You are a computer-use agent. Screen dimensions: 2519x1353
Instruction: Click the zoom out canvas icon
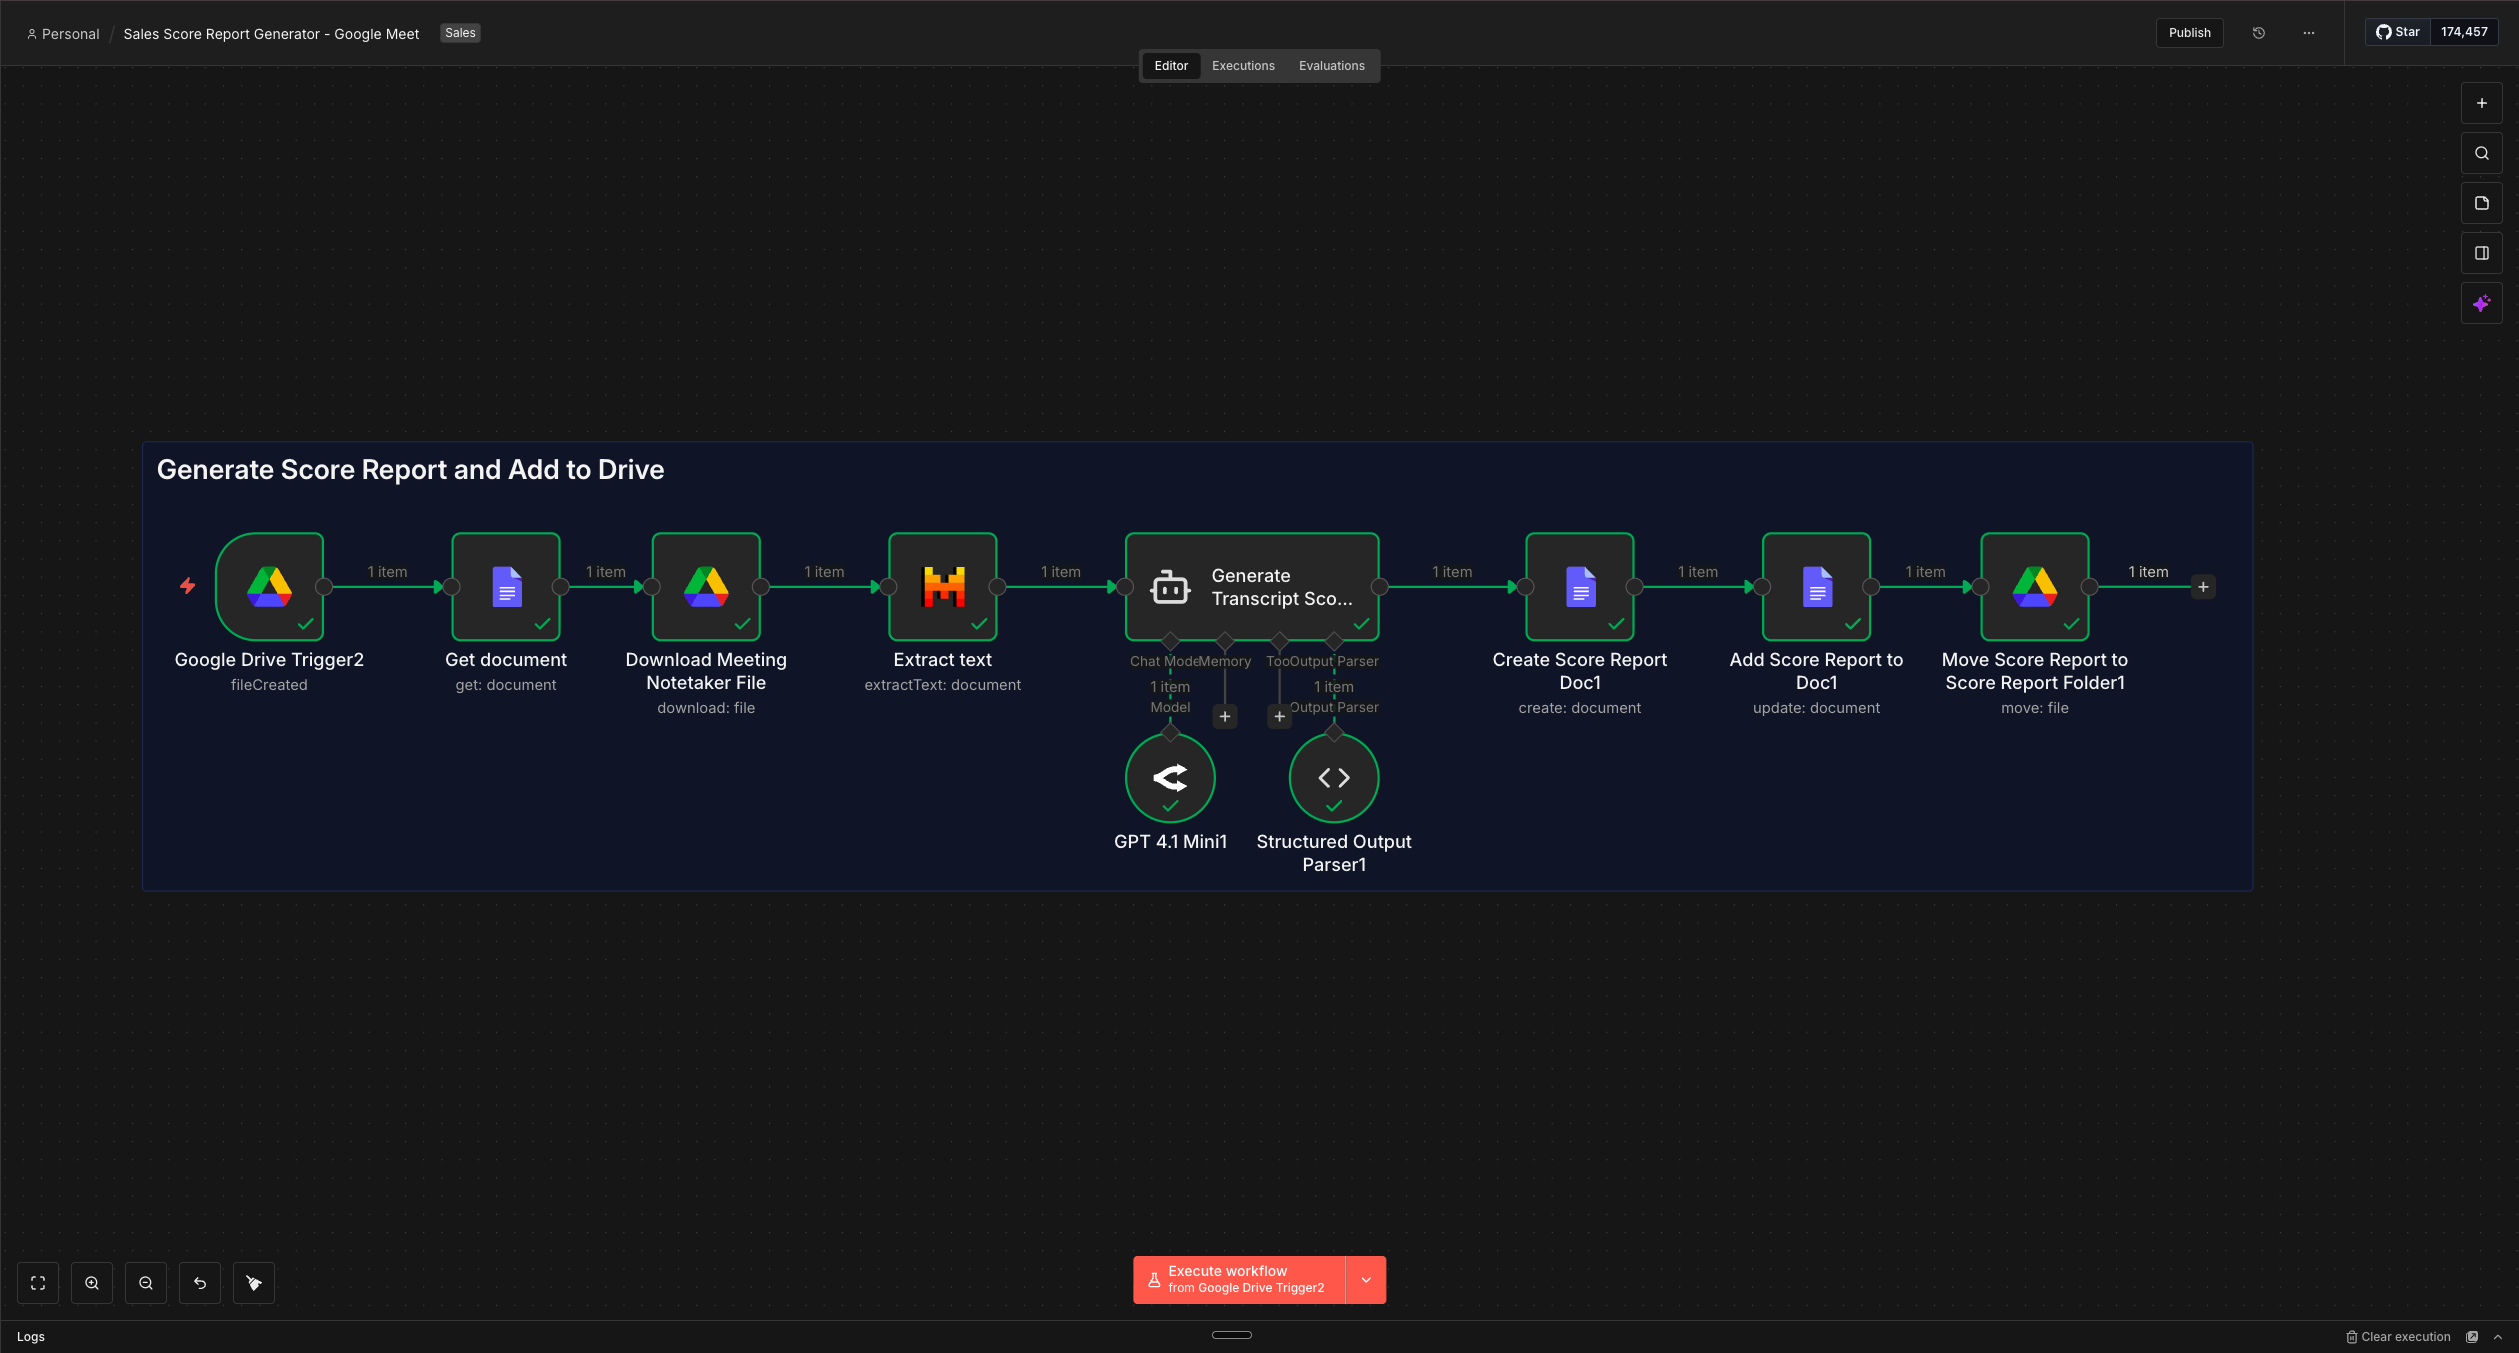(146, 1283)
